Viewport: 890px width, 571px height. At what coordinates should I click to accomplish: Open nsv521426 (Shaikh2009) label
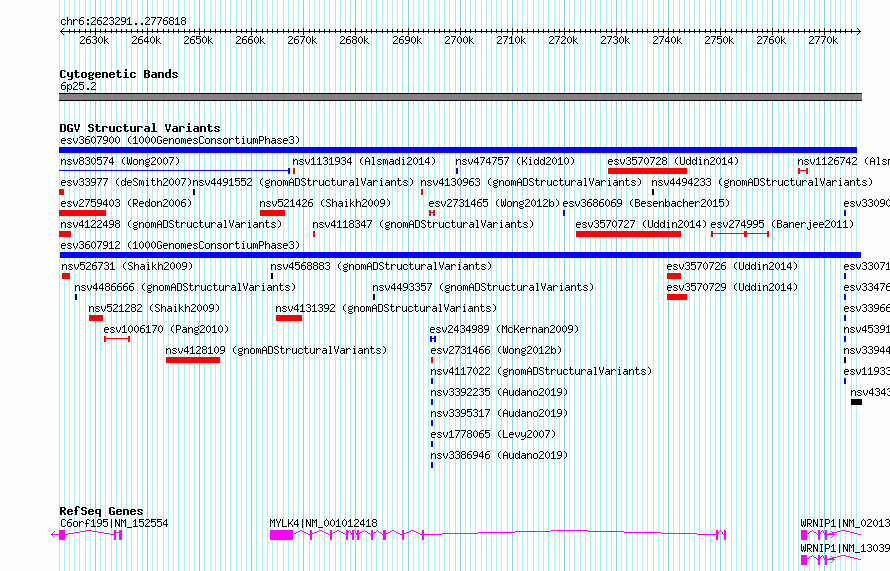[x=325, y=203]
